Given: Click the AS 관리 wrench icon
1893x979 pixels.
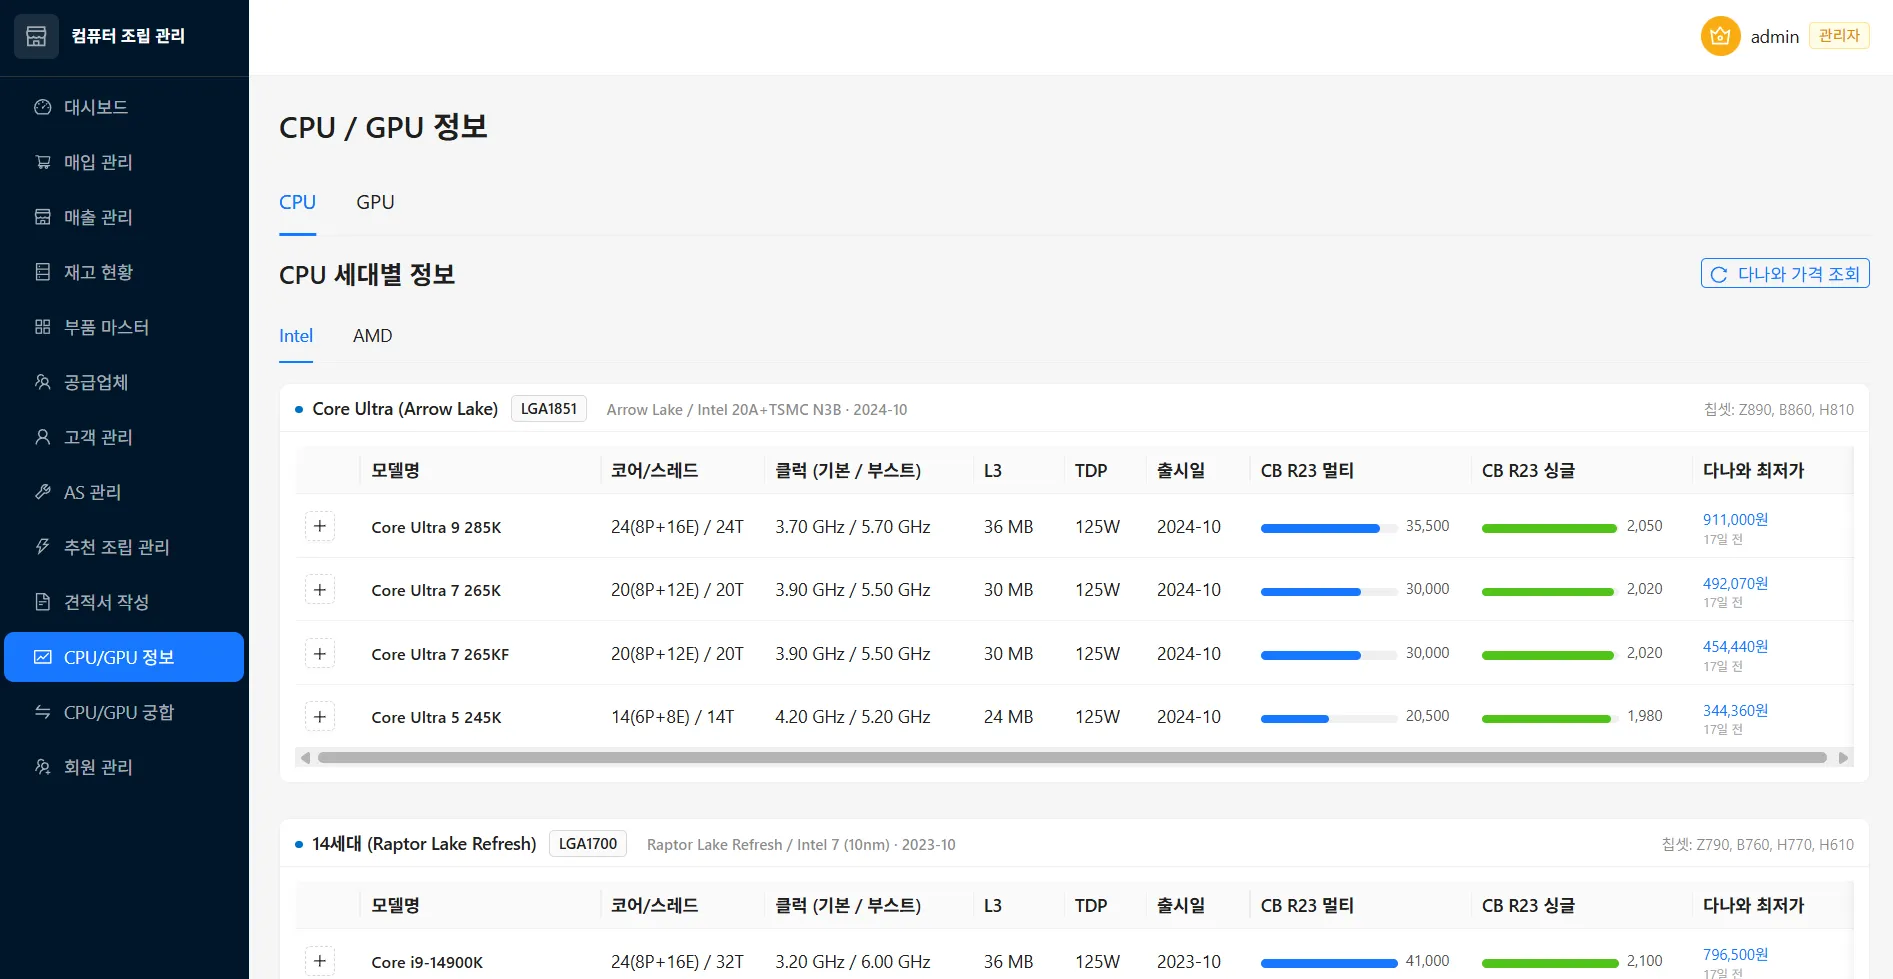Looking at the screenshot, I should click(x=43, y=492).
